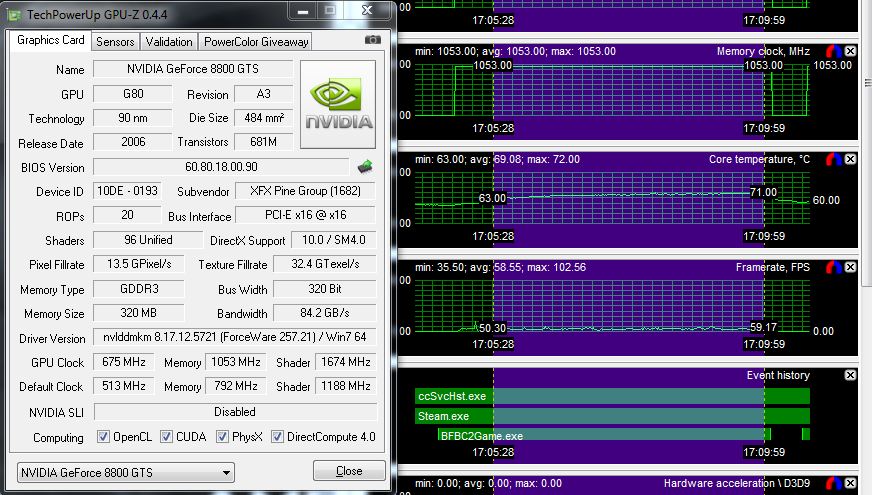This screenshot has width=872, height=495.
Task: Click Texture Fillrate 32.4 GTexel/s field
Action: pyautogui.click(x=325, y=264)
